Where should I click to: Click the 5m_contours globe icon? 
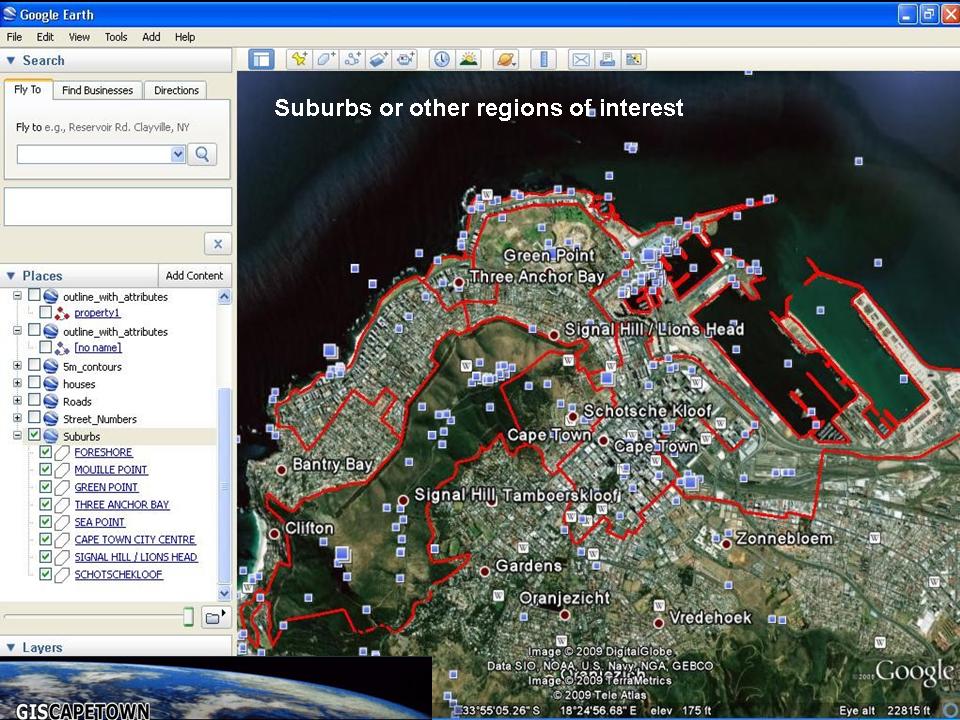(x=51, y=366)
